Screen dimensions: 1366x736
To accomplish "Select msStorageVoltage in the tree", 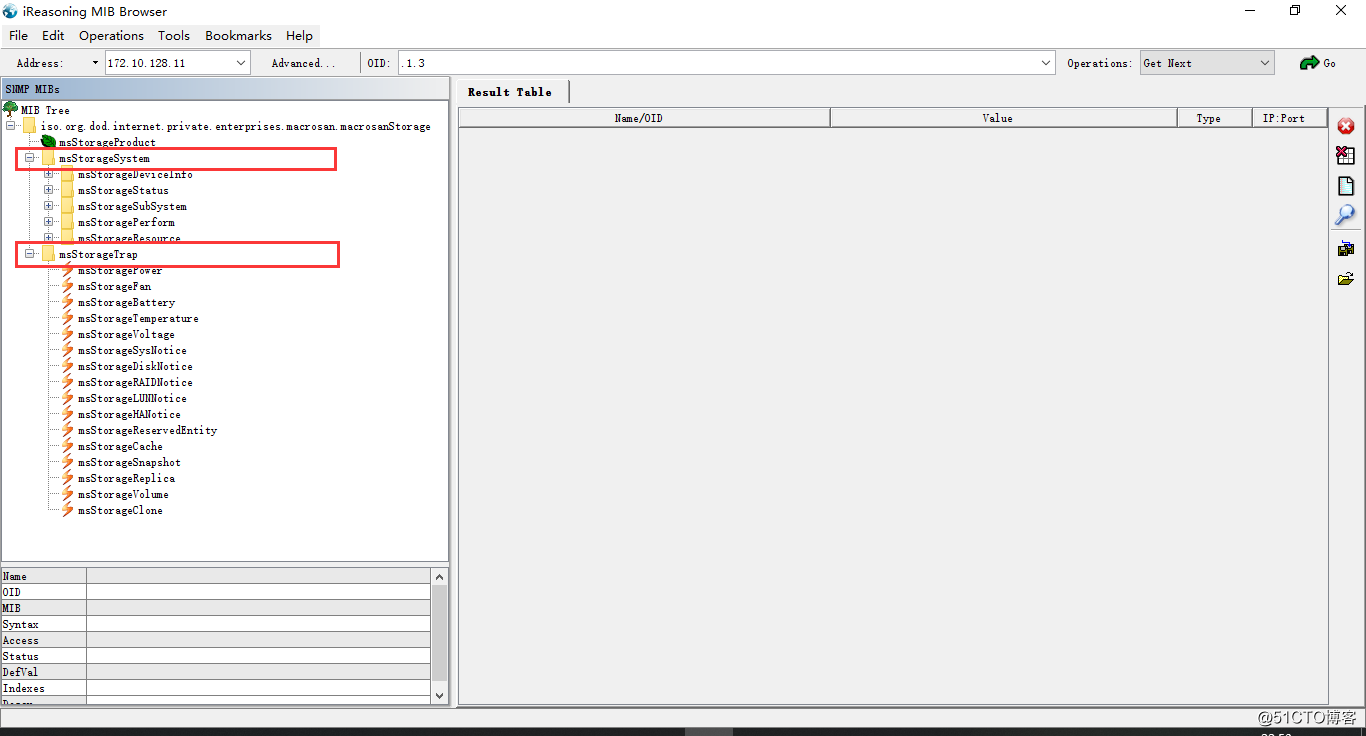I will pyautogui.click(x=126, y=334).
